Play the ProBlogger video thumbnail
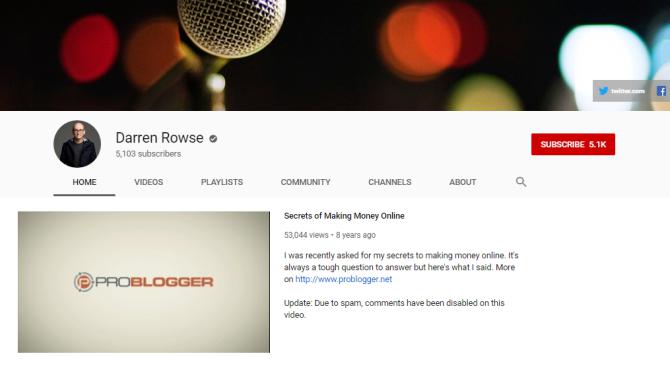Viewport: 670px width, 366px height. coord(144,282)
